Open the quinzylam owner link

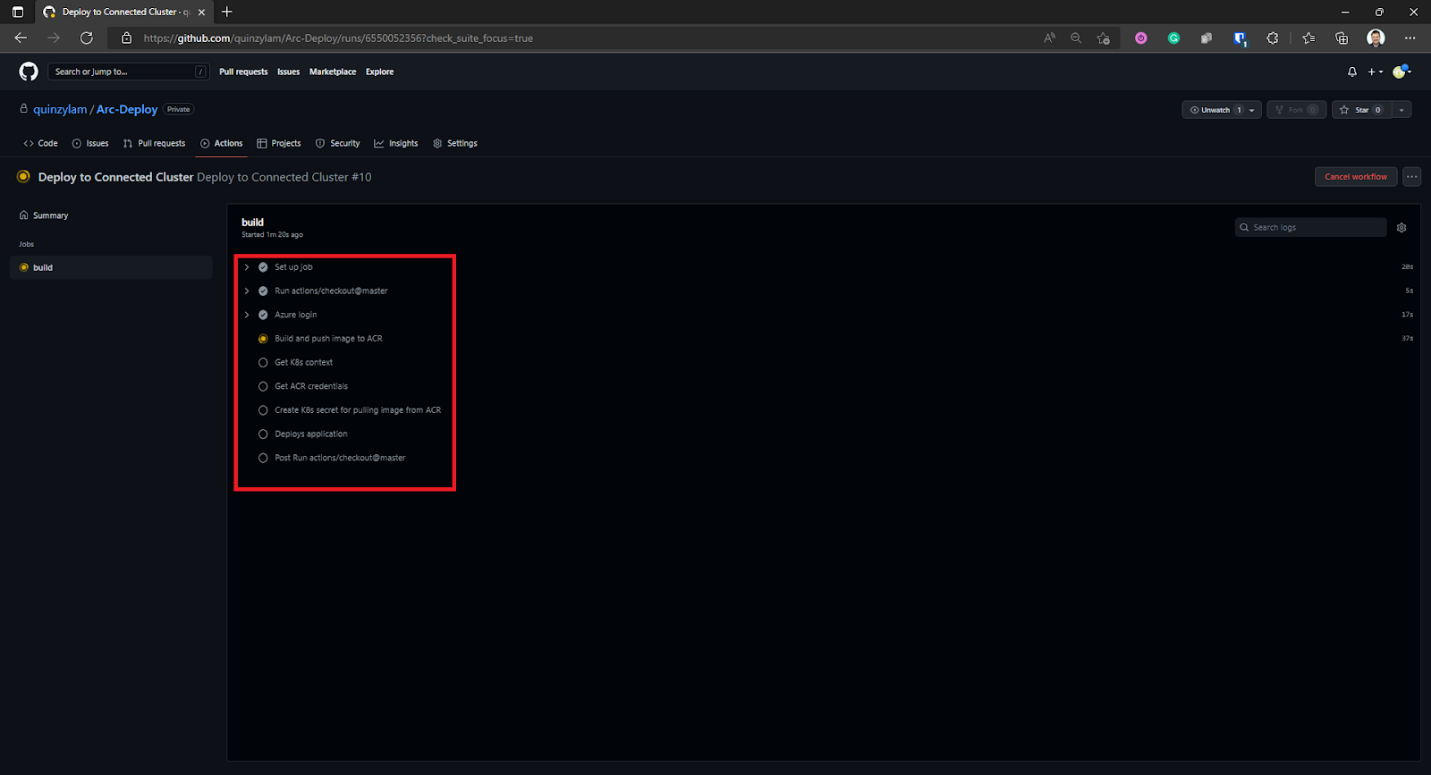[60, 110]
